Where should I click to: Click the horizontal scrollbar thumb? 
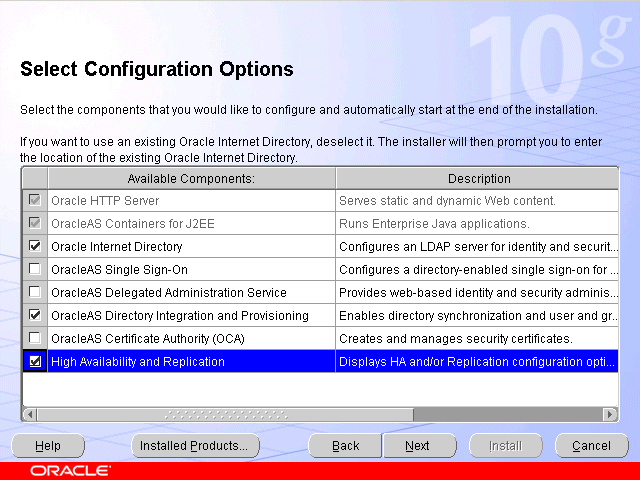point(225,414)
